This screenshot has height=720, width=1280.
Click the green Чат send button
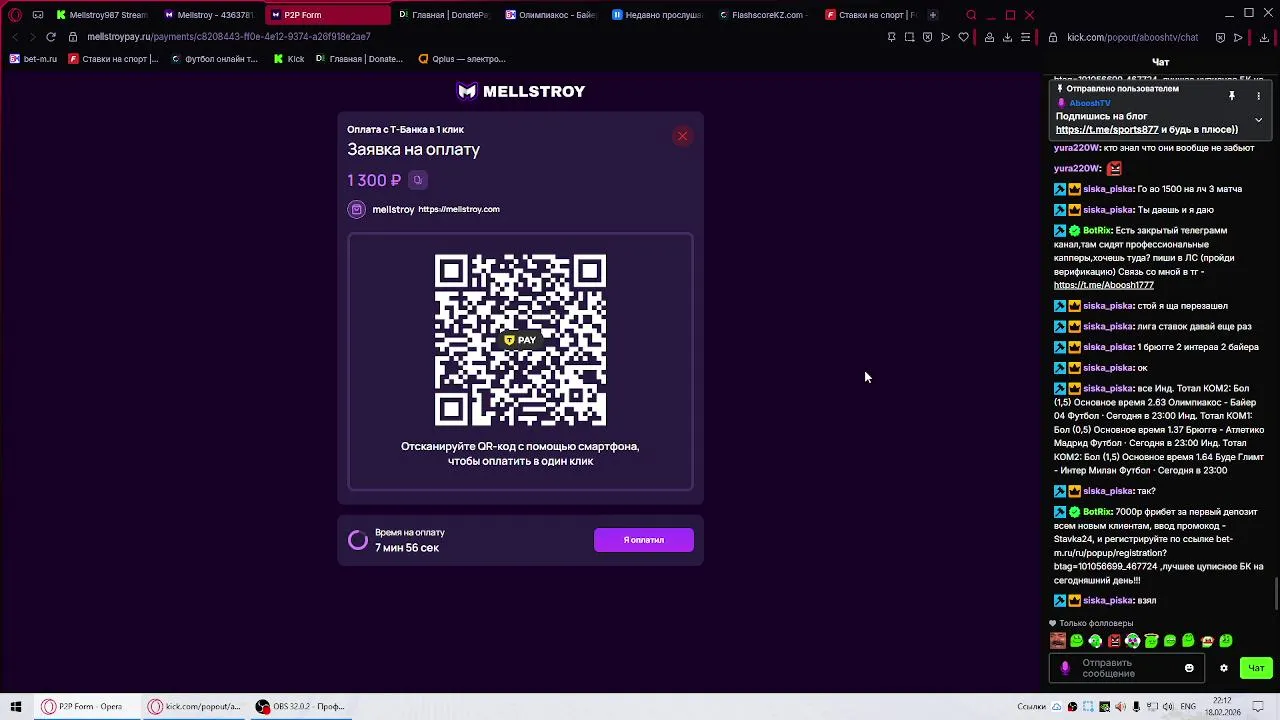[x=1257, y=668]
